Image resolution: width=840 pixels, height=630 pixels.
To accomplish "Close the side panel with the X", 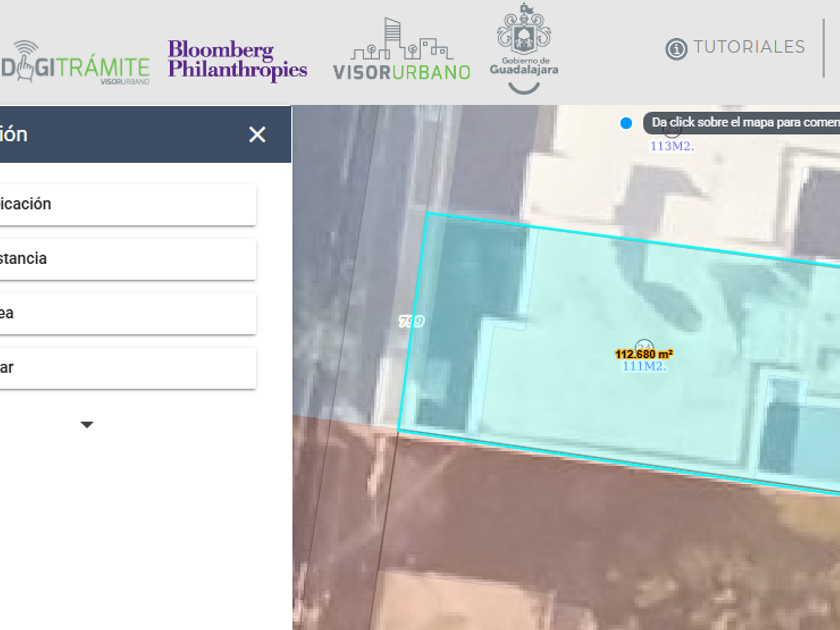I will [257, 134].
